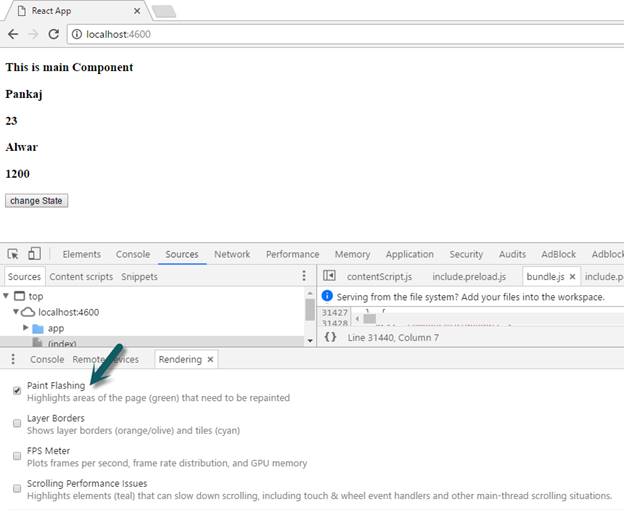624x515 pixels.
Task: Enable the Layer Borders checkbox
Action: 17,423
